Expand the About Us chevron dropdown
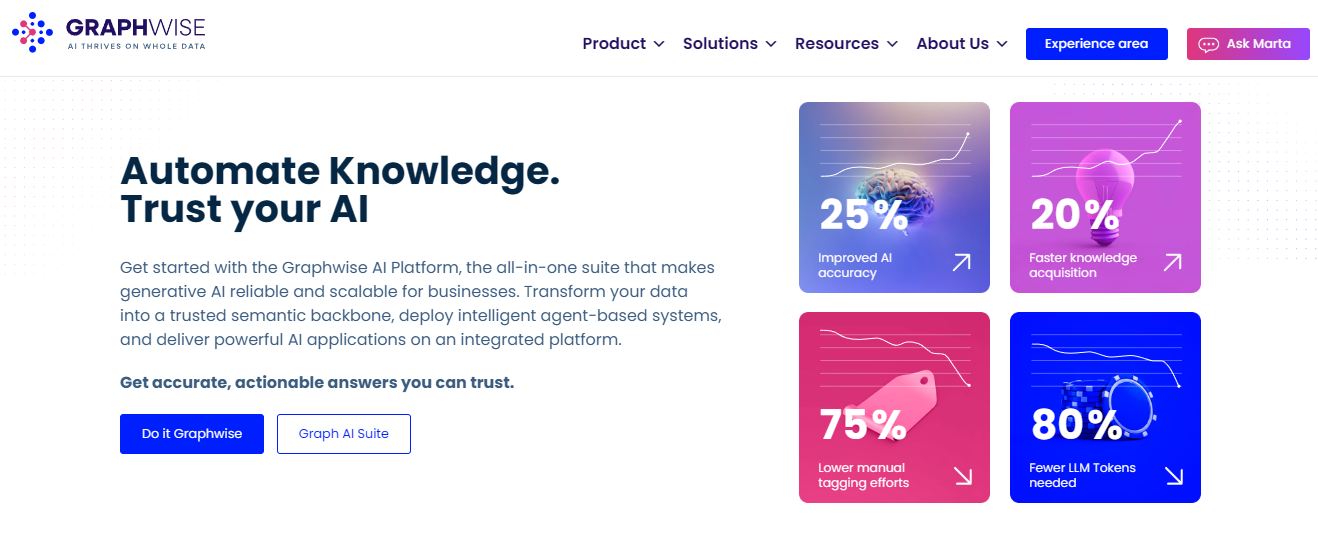This screenshot has width=1318, height=533. tap(1002, 44)
